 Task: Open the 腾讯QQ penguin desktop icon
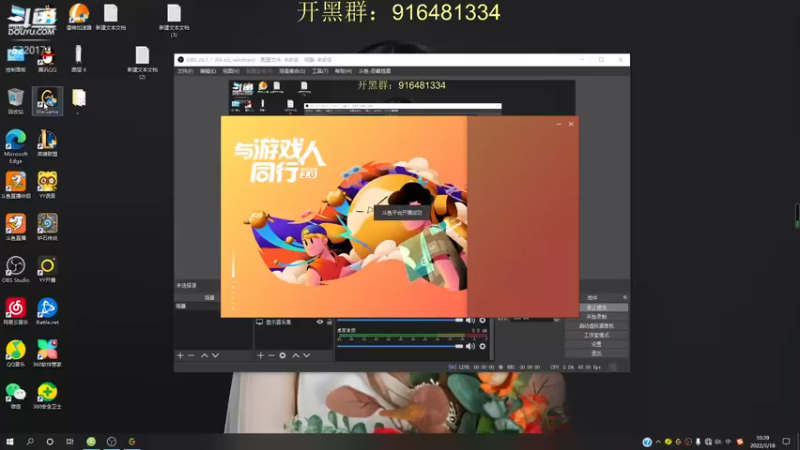[47, 59]
